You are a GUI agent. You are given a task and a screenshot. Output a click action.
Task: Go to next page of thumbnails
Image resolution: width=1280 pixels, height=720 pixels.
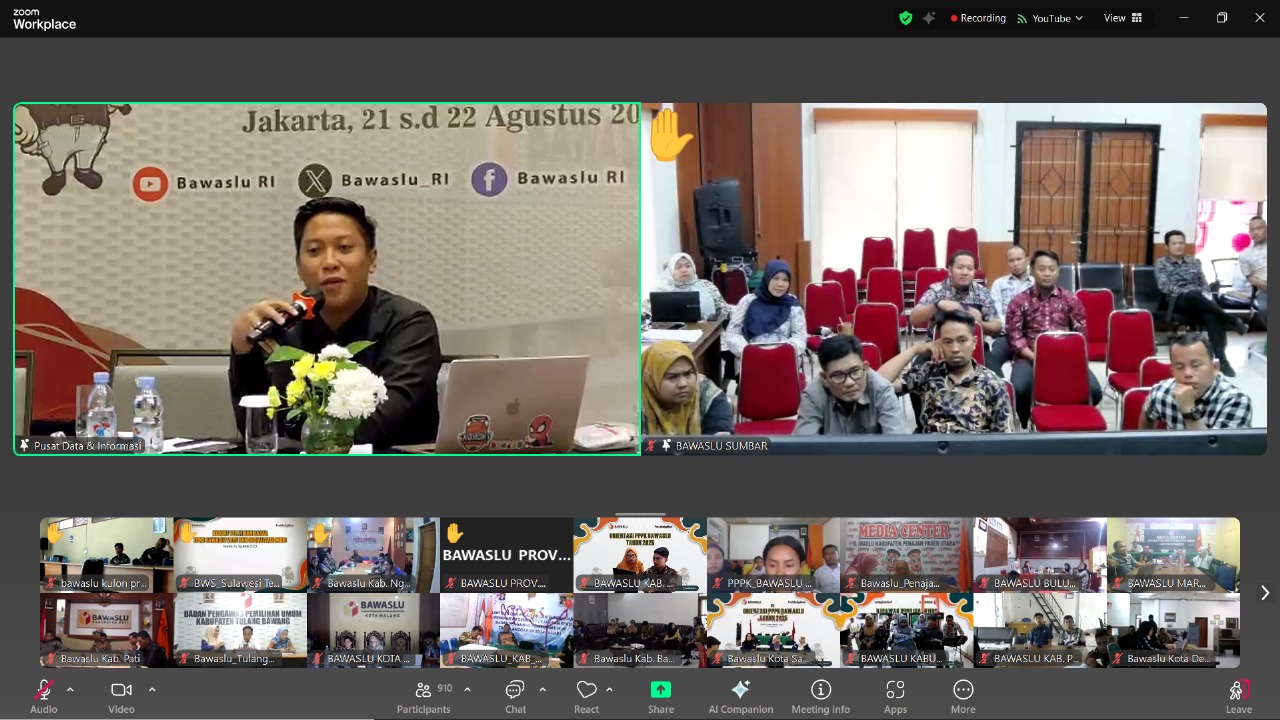tap(1264, 593)
